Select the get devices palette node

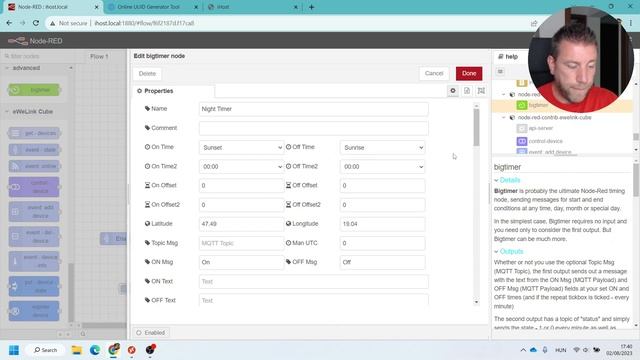tap(34, 133)
